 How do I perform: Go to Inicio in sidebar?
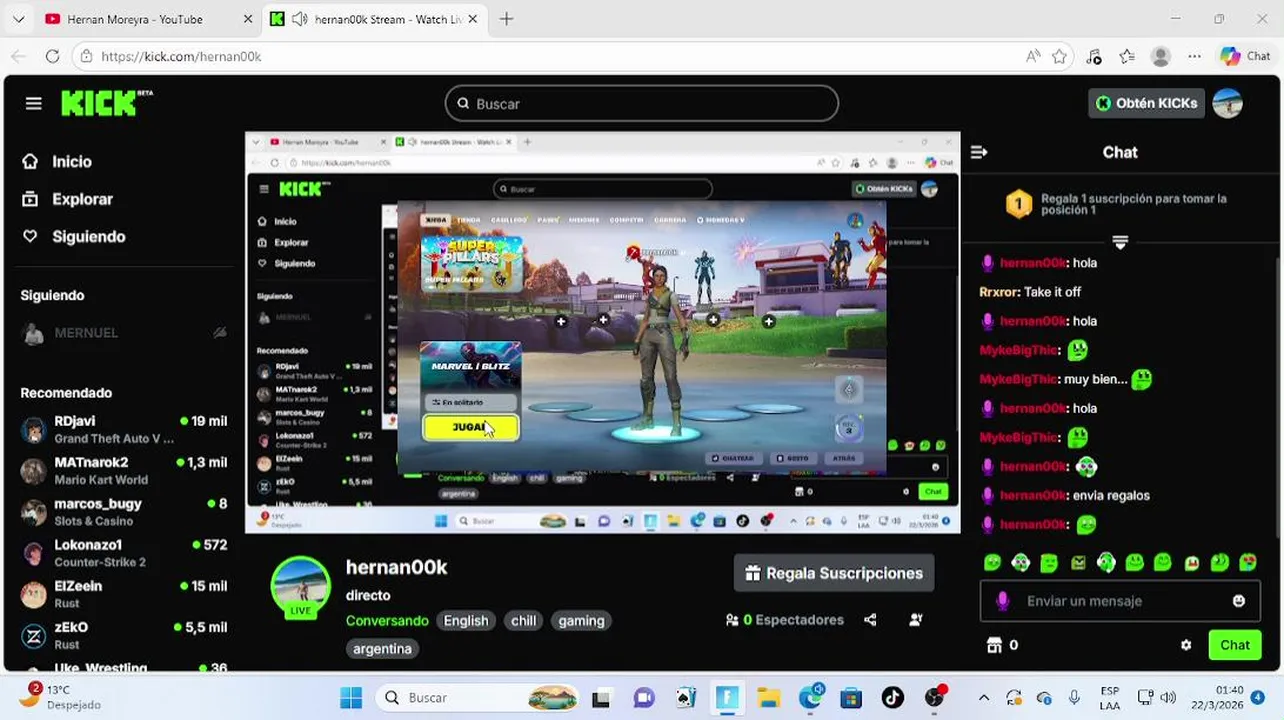(59, 161)
